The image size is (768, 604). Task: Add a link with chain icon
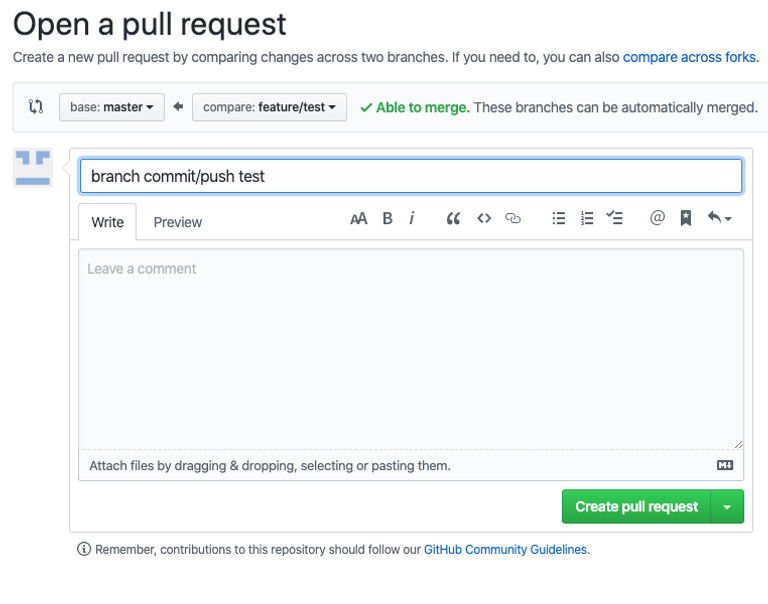coord(513,218)
